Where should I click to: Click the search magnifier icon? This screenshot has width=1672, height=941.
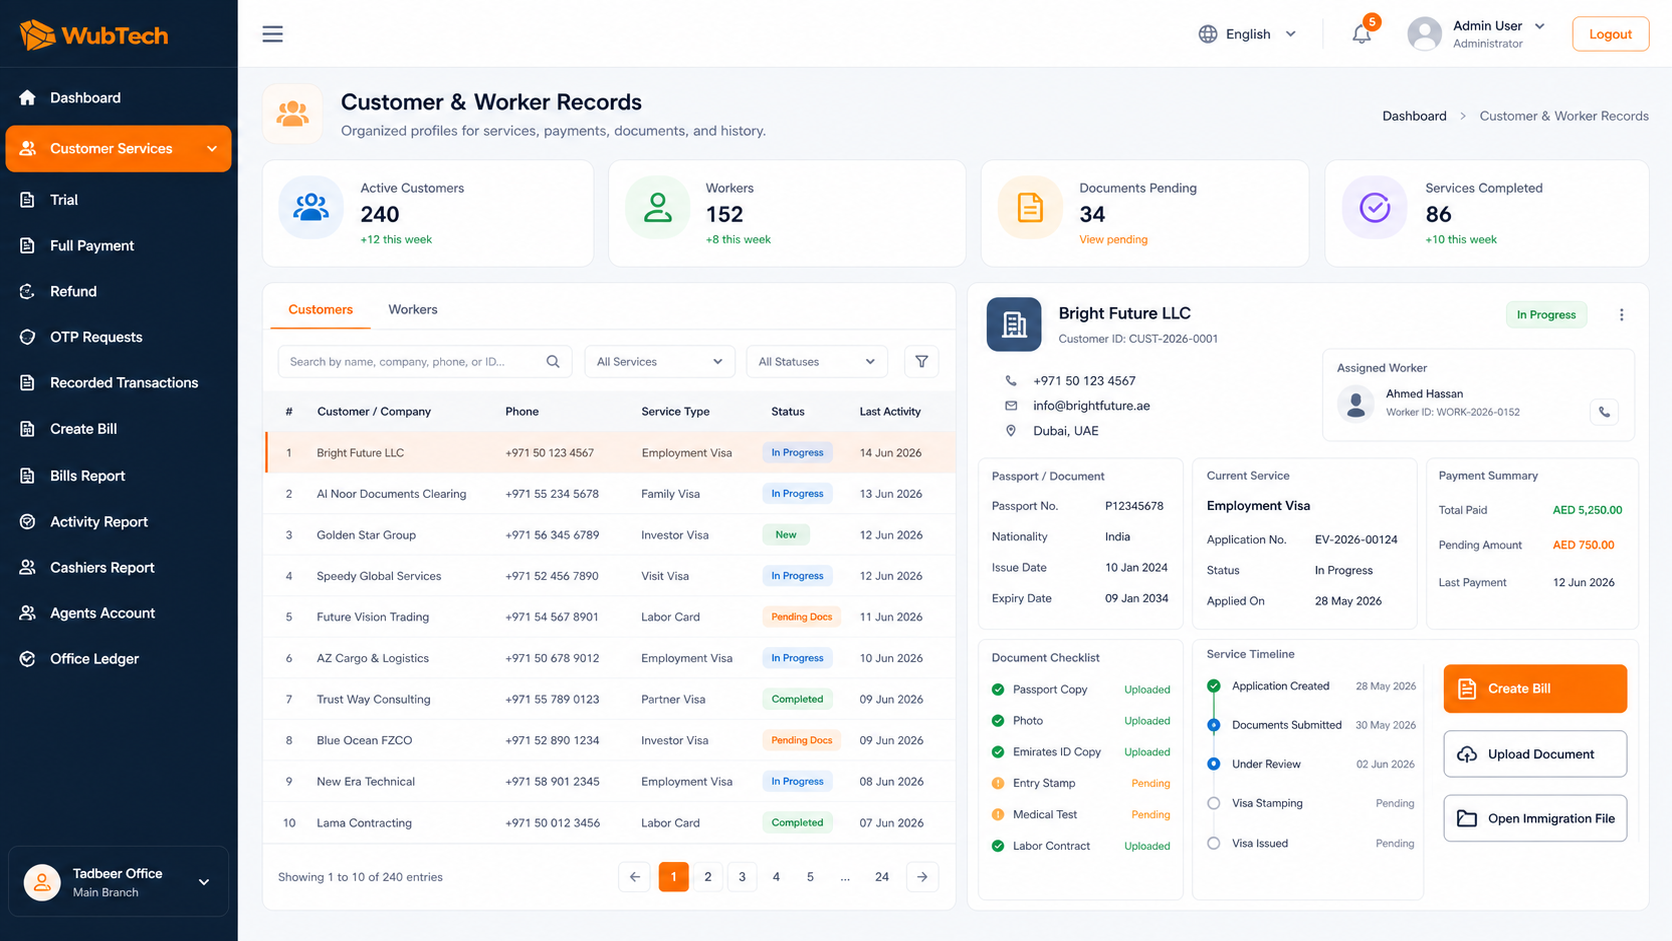[553, 361]
